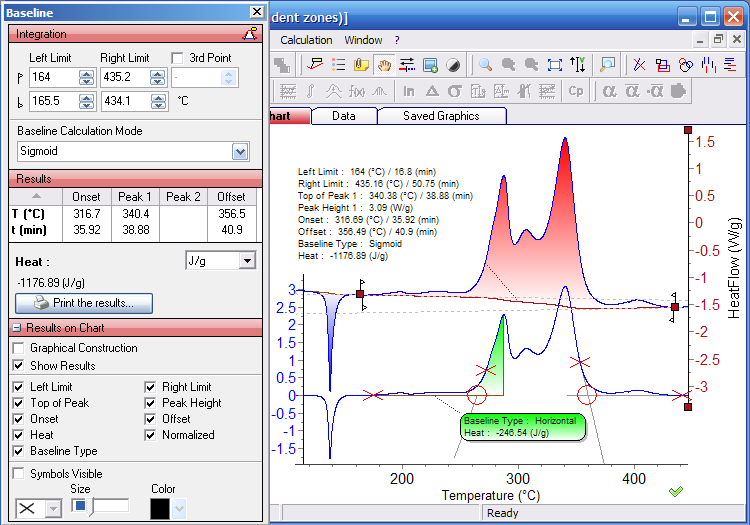Click the crossed curves icon
Image resolution: width=750 pixels, height=525 pixels.
[639, 65]
